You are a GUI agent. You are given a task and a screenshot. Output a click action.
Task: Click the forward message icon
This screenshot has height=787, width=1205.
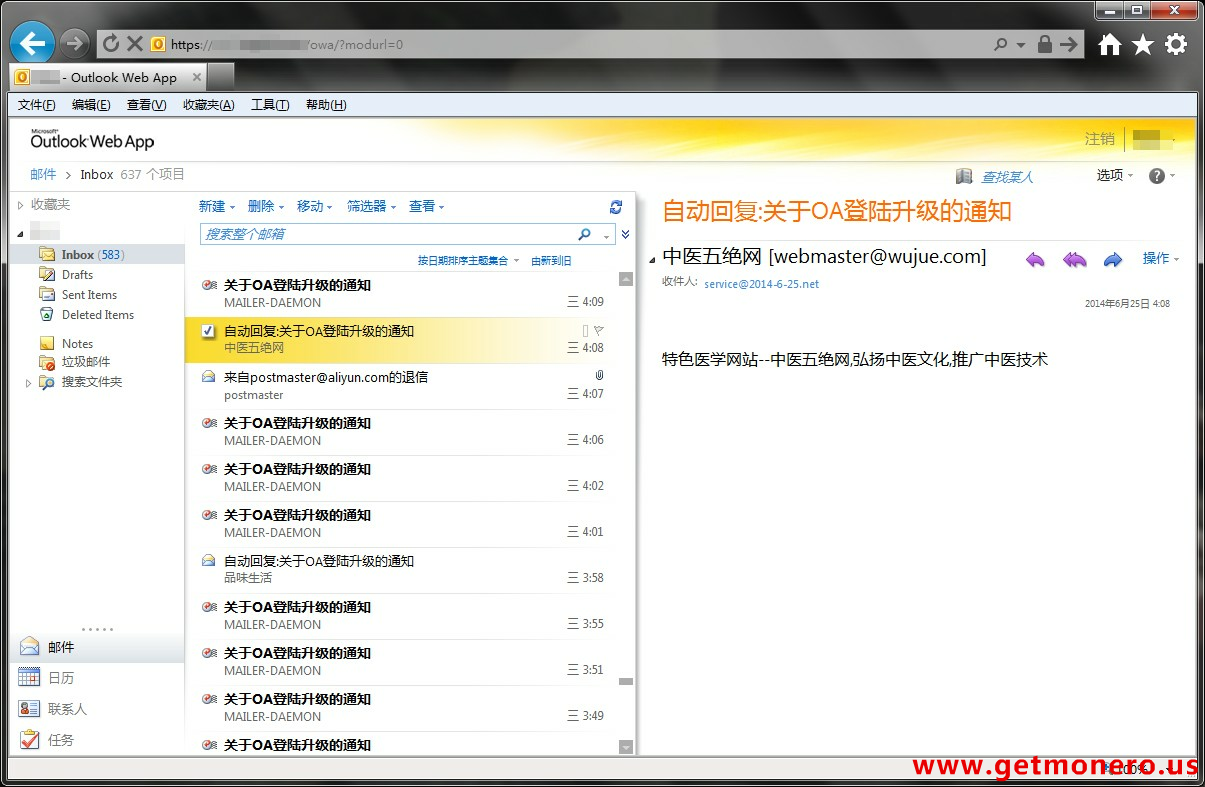click(1112, 259)
